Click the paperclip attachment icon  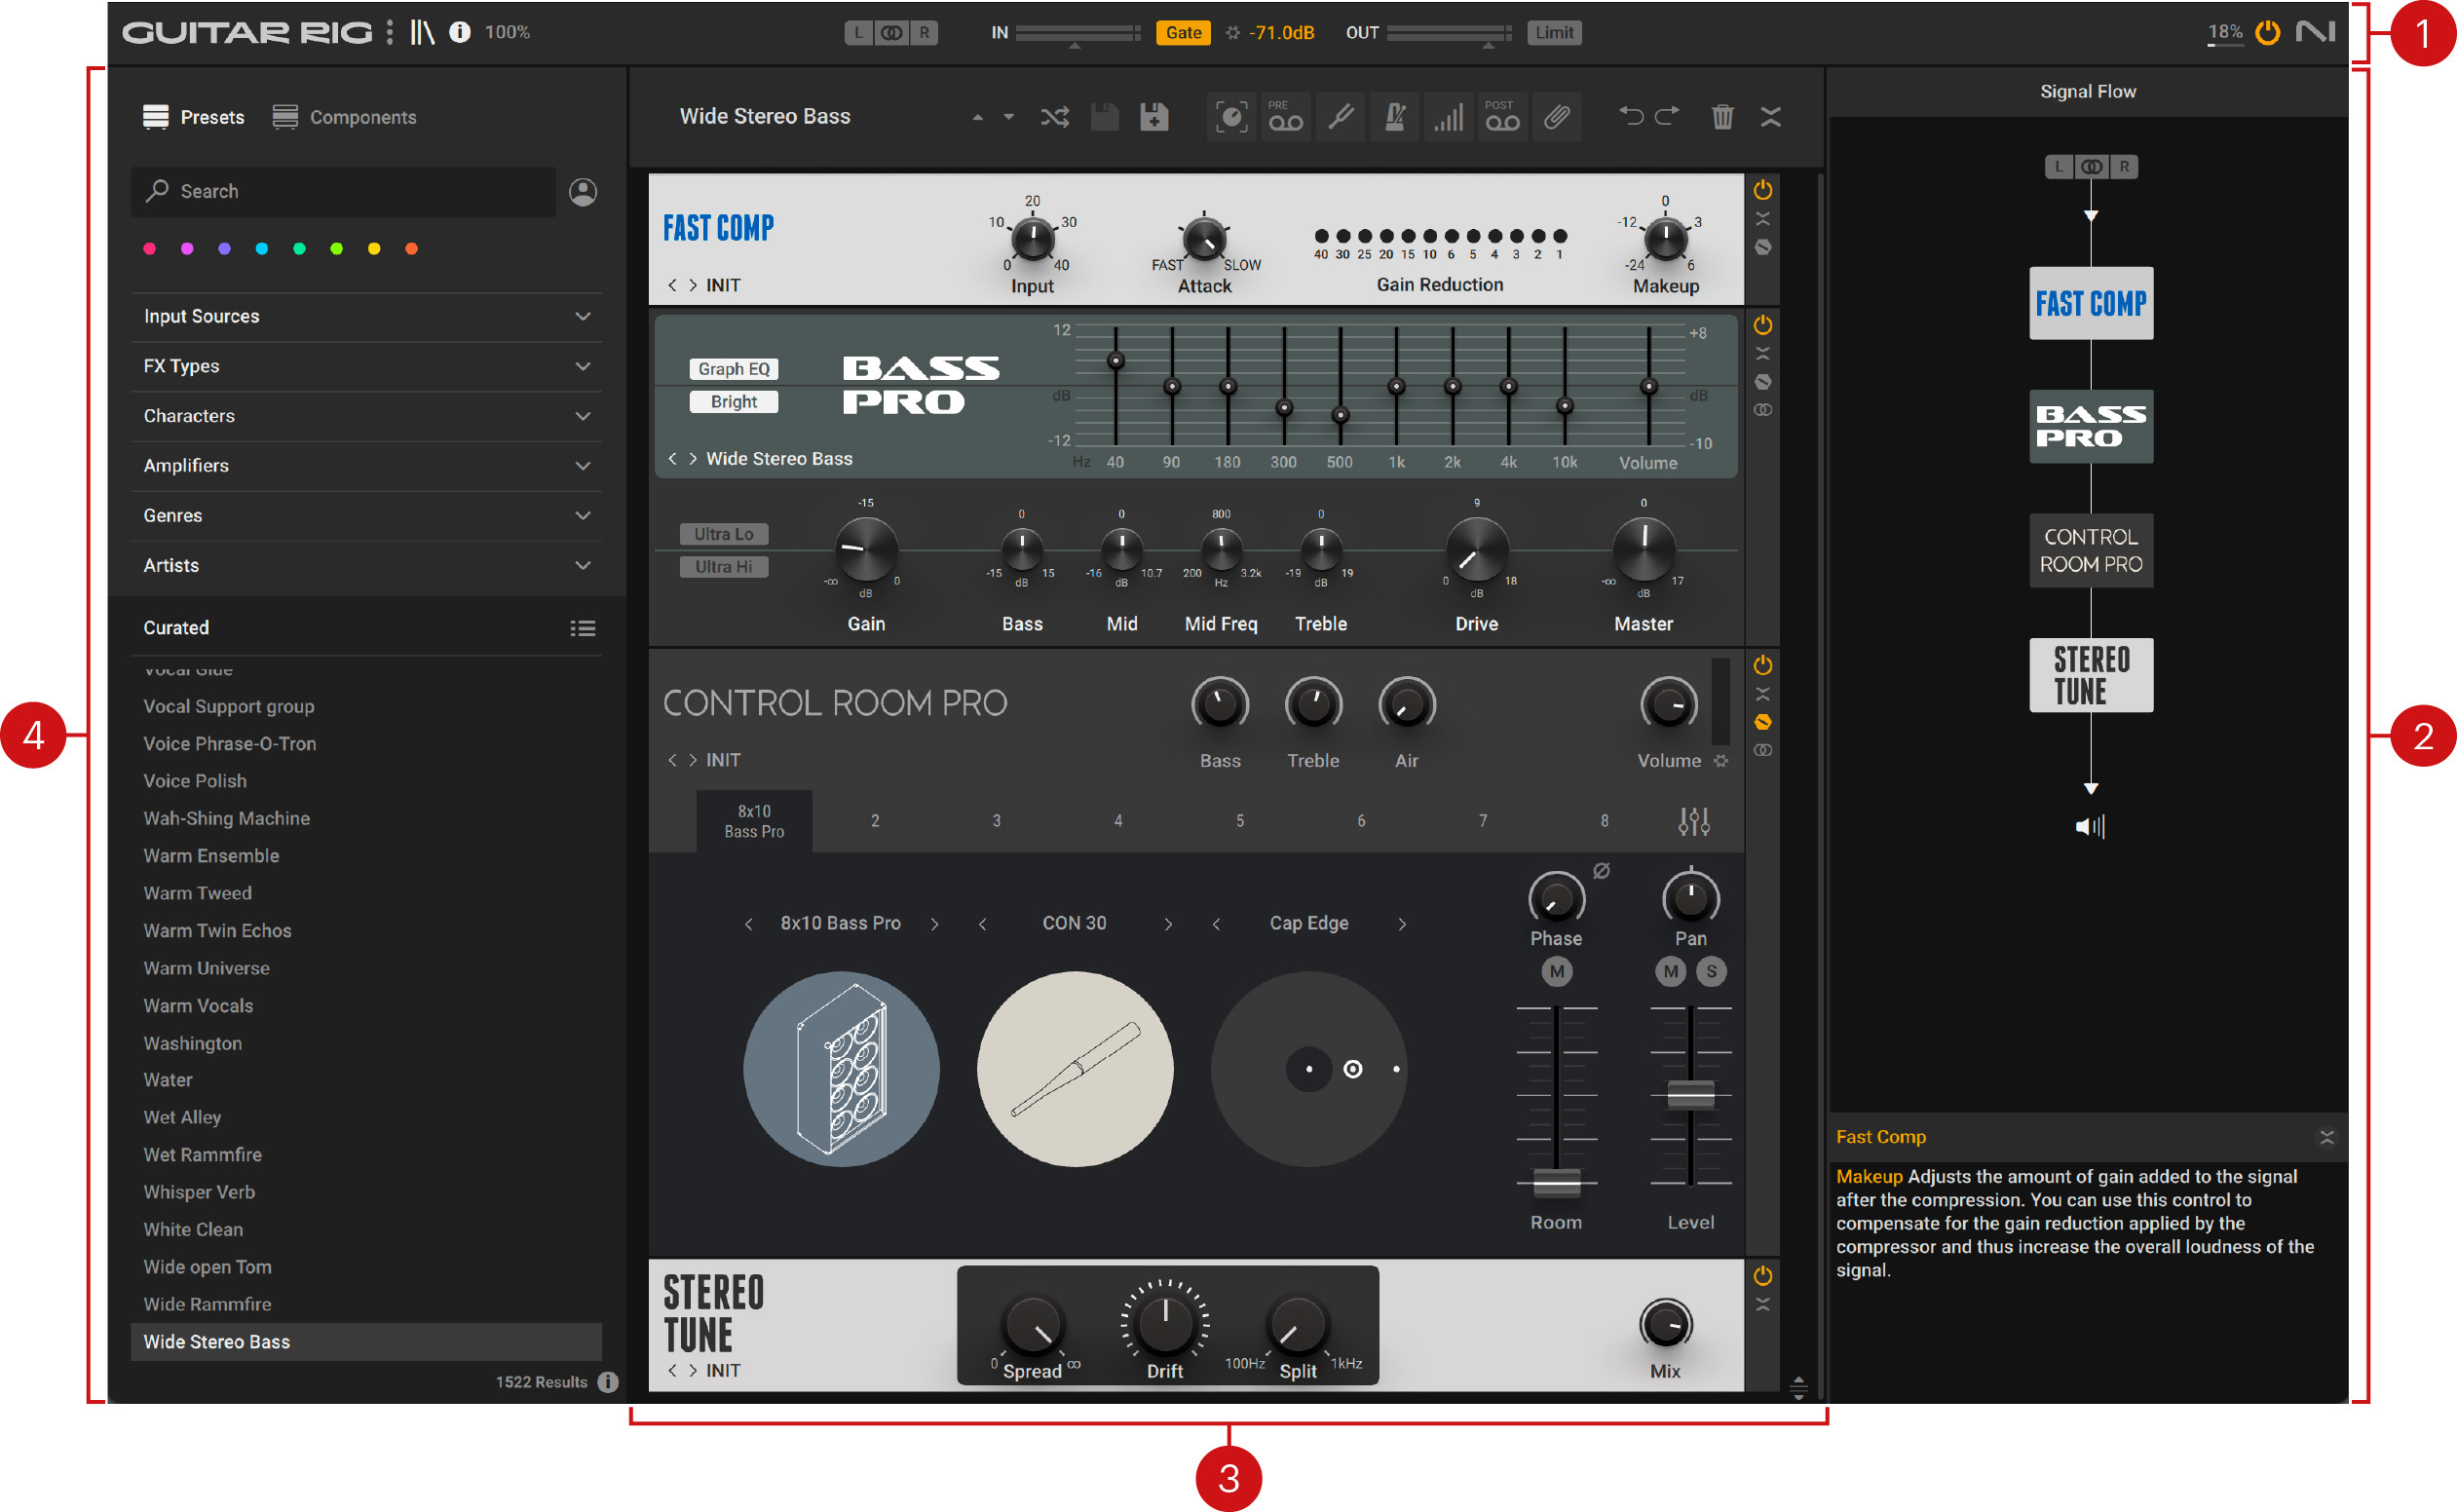click(1556, 116)
